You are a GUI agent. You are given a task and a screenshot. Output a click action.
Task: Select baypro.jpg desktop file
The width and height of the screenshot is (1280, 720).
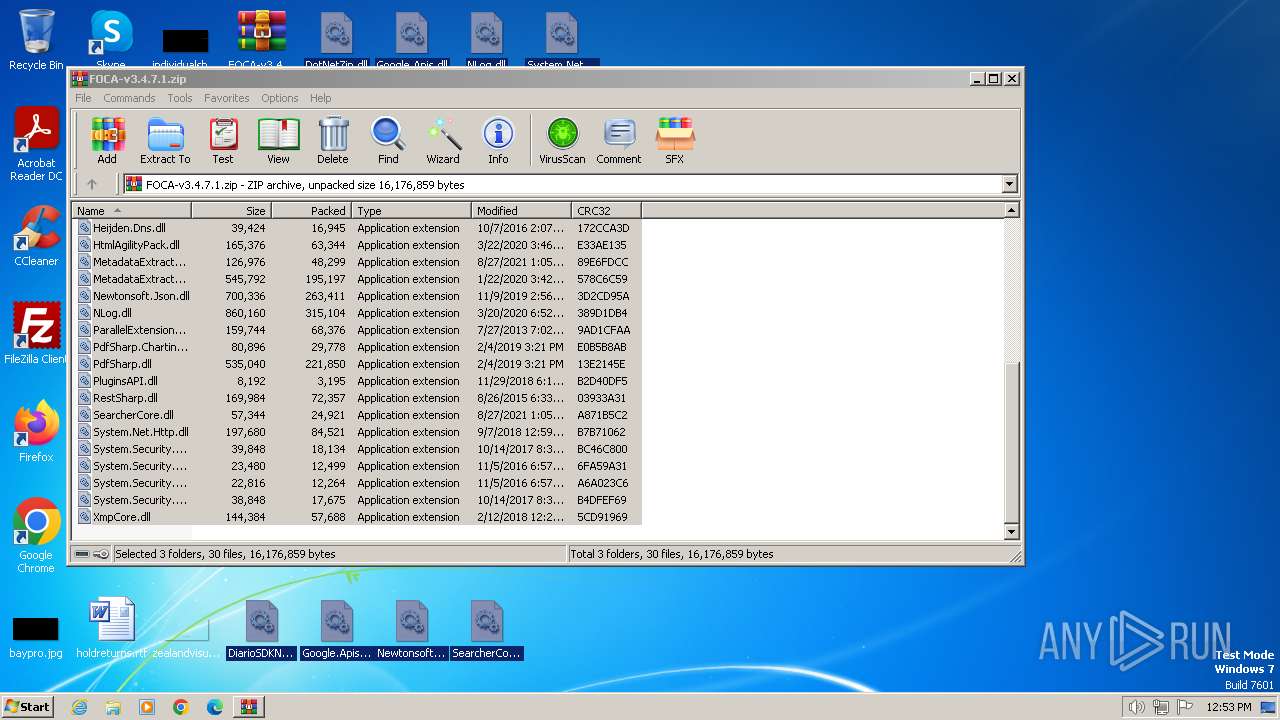coord(36,636)
